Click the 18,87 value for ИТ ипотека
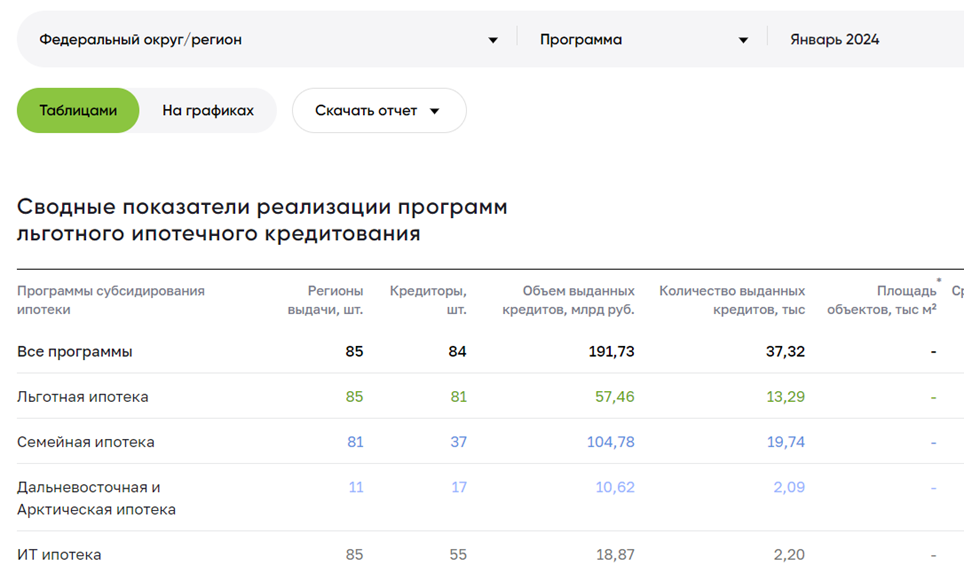 tap(615, 555)
